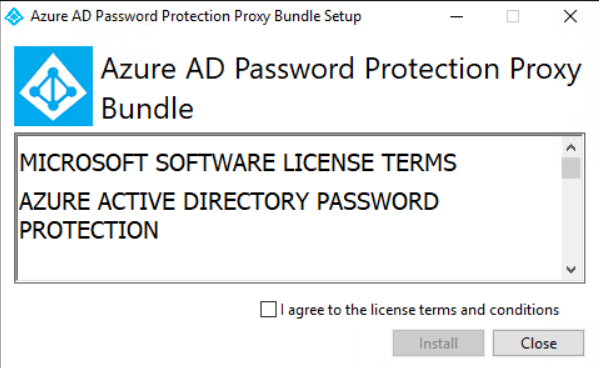Click the large blue Azure AD logo
599x368 pixels.
coord(53,86)
